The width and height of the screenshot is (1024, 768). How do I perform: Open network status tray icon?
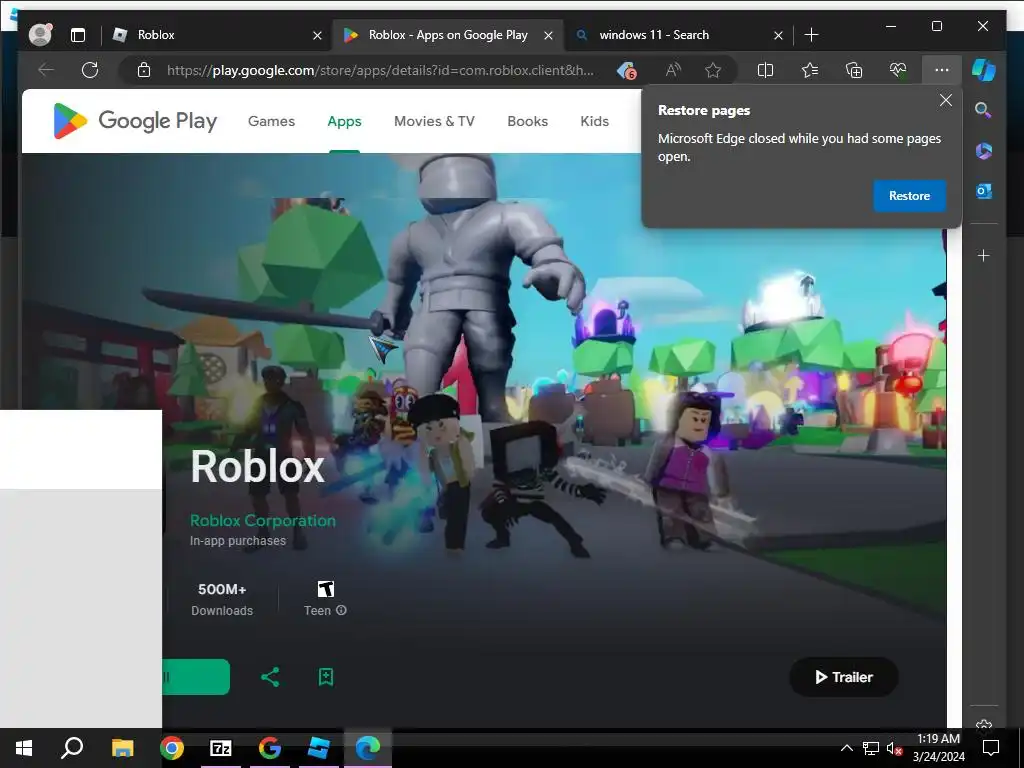pos(871,748)
